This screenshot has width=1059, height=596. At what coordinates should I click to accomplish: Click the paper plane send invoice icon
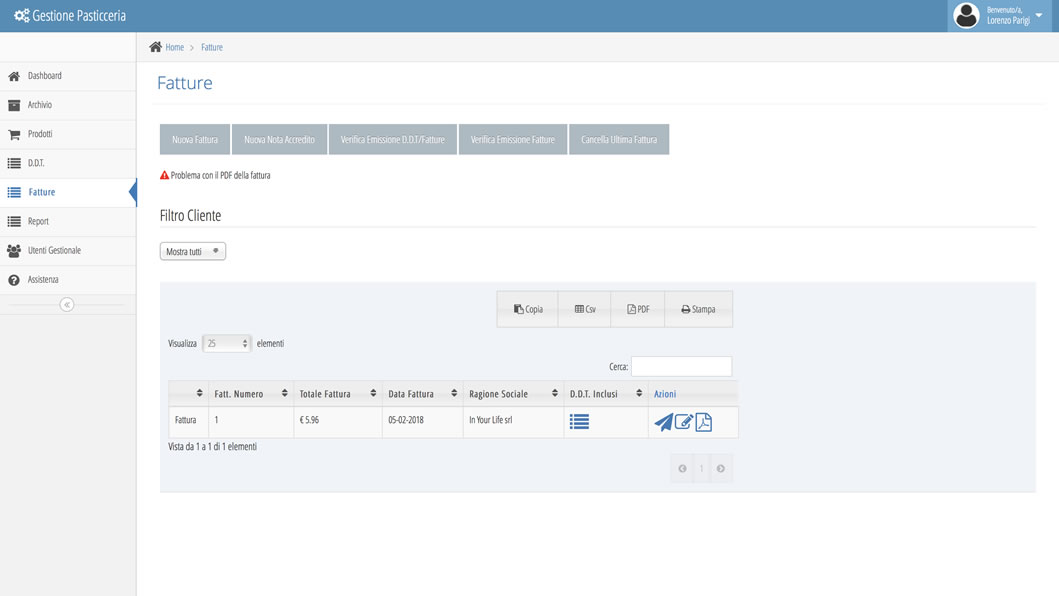[x=663, y=422]
